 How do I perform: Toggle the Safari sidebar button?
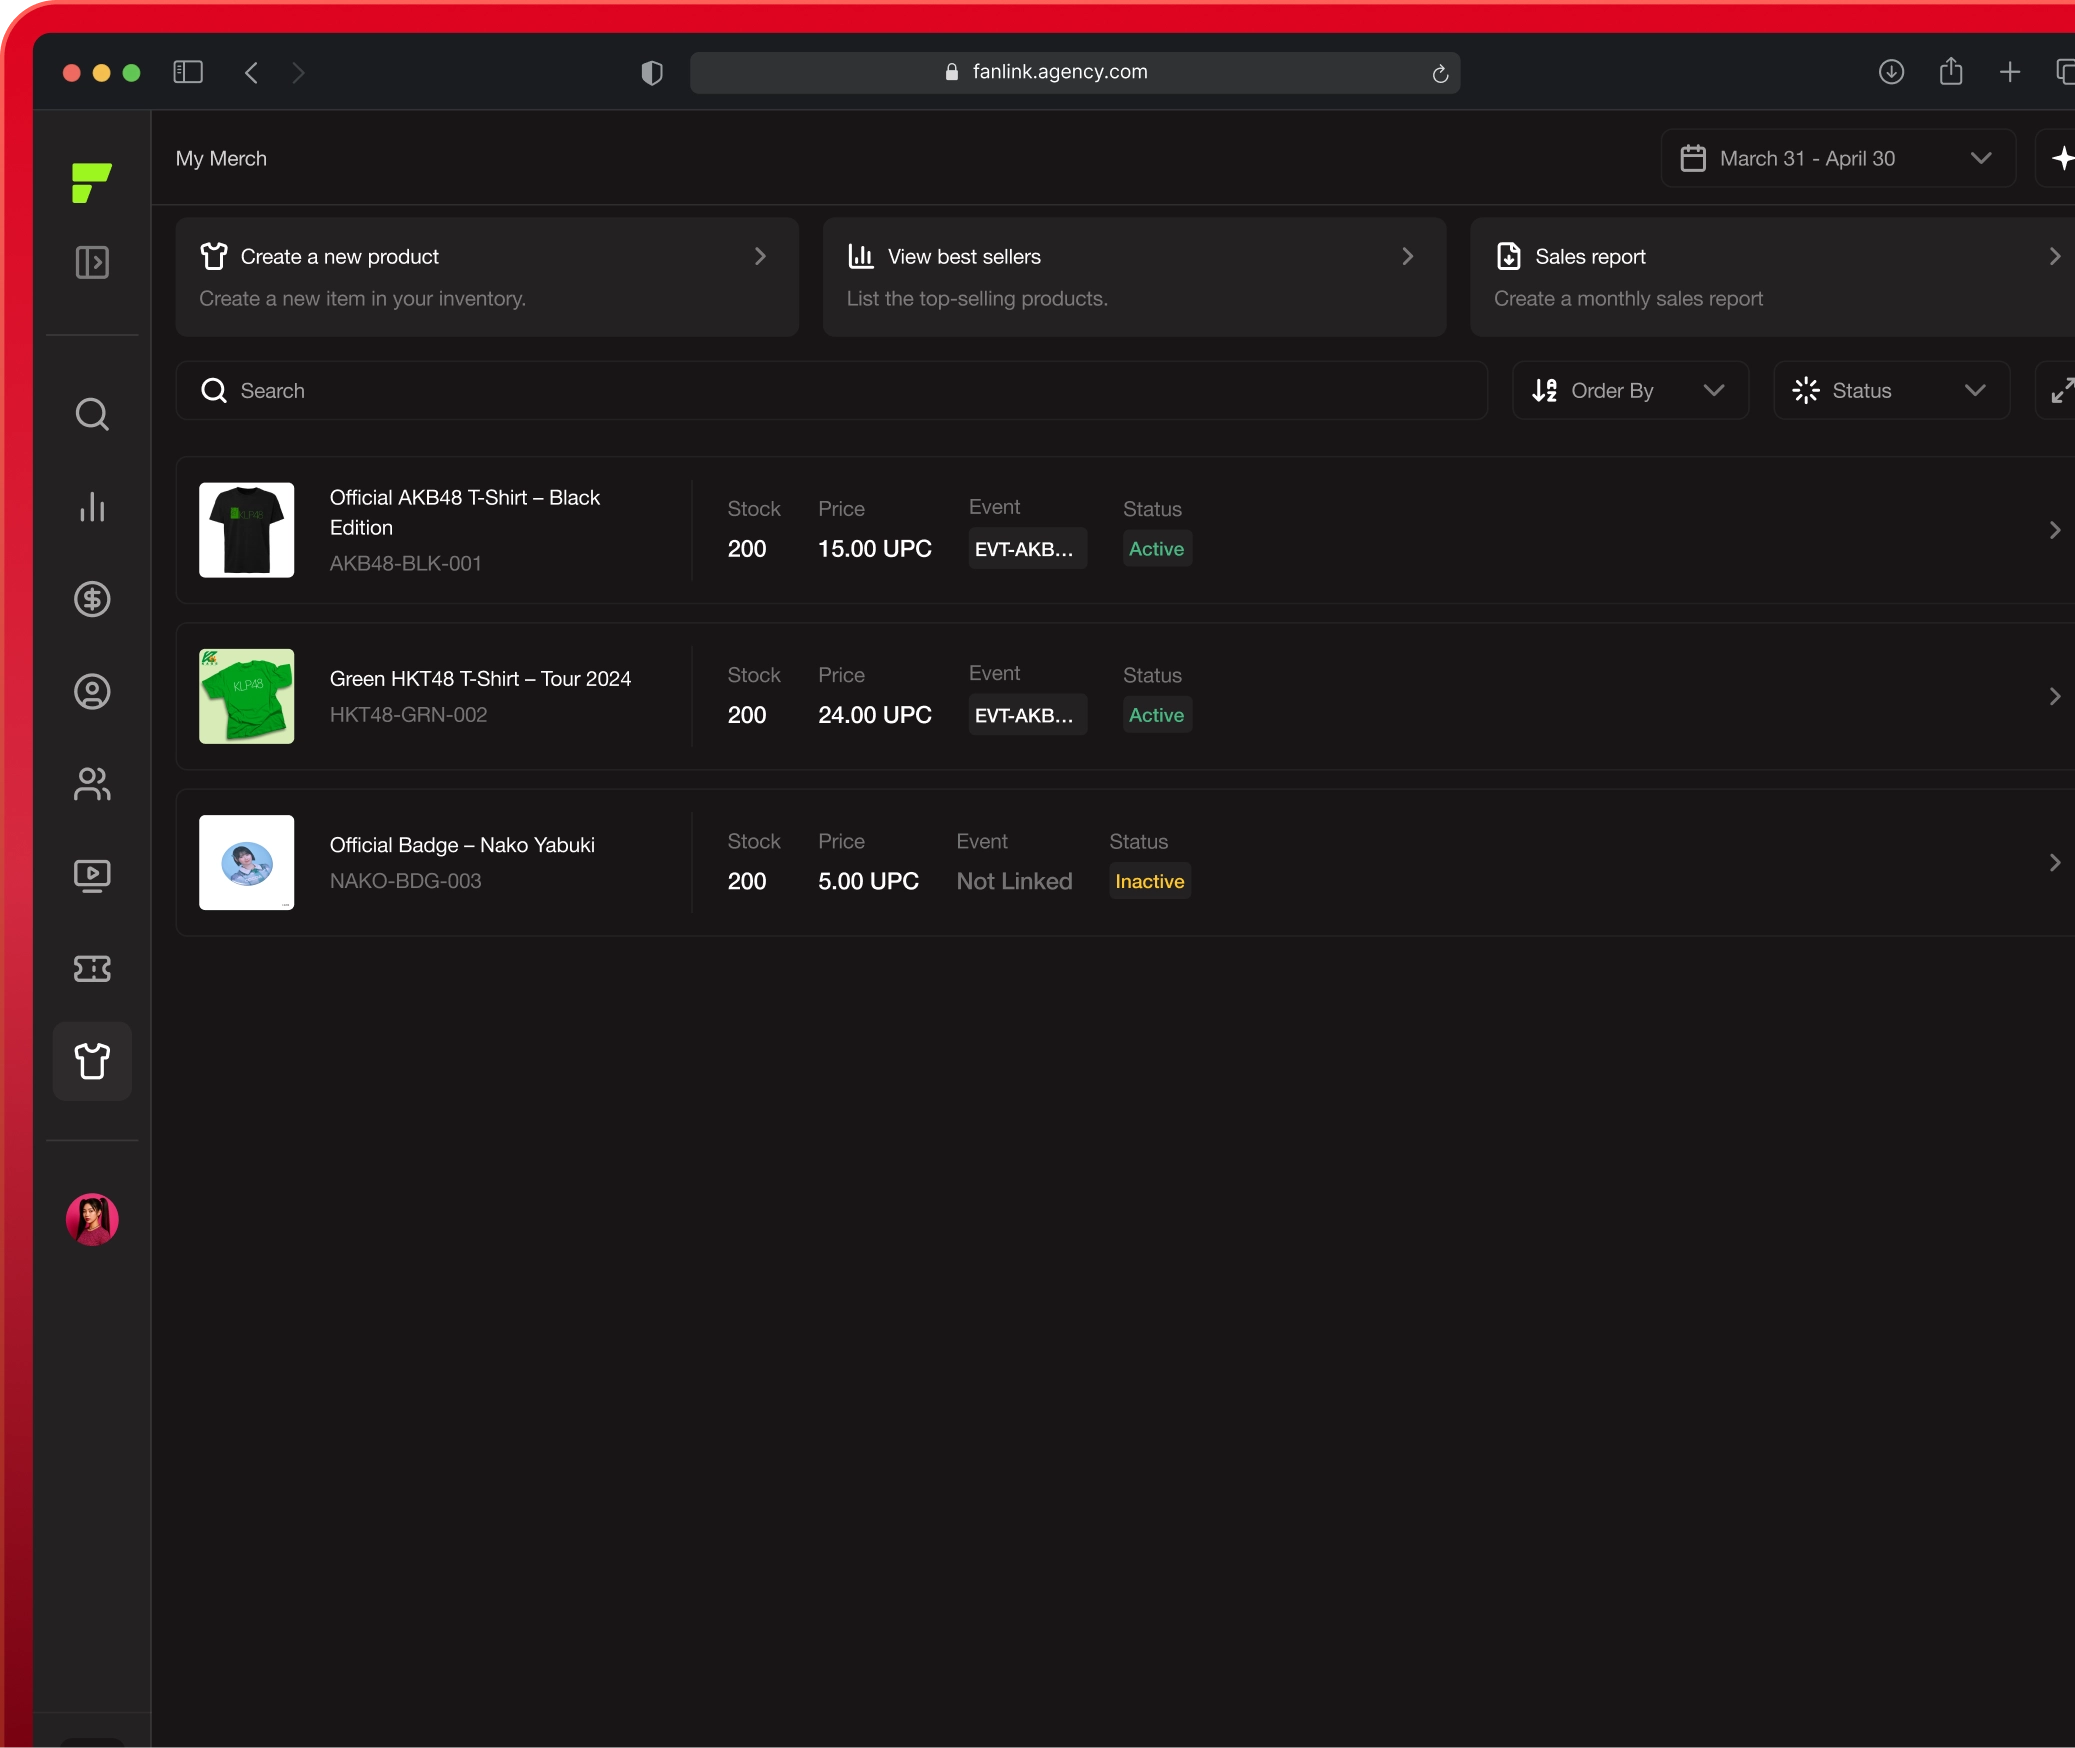pyautogui.click(x=188, y=72)
